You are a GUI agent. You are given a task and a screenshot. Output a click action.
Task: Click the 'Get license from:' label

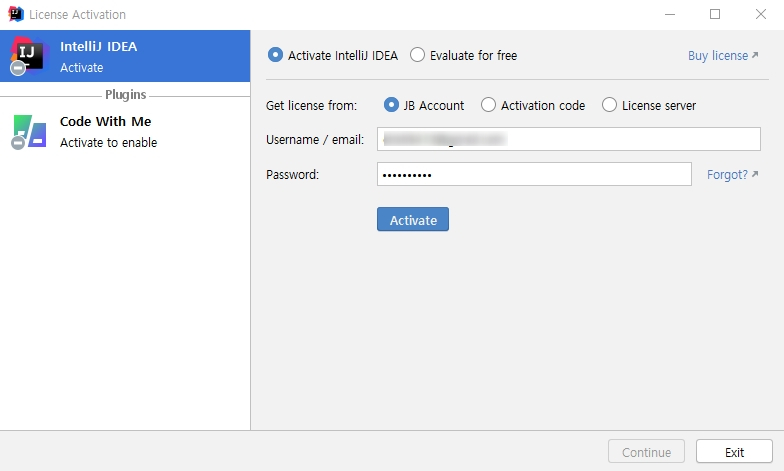pyautogui.click(x=312, y=106)
